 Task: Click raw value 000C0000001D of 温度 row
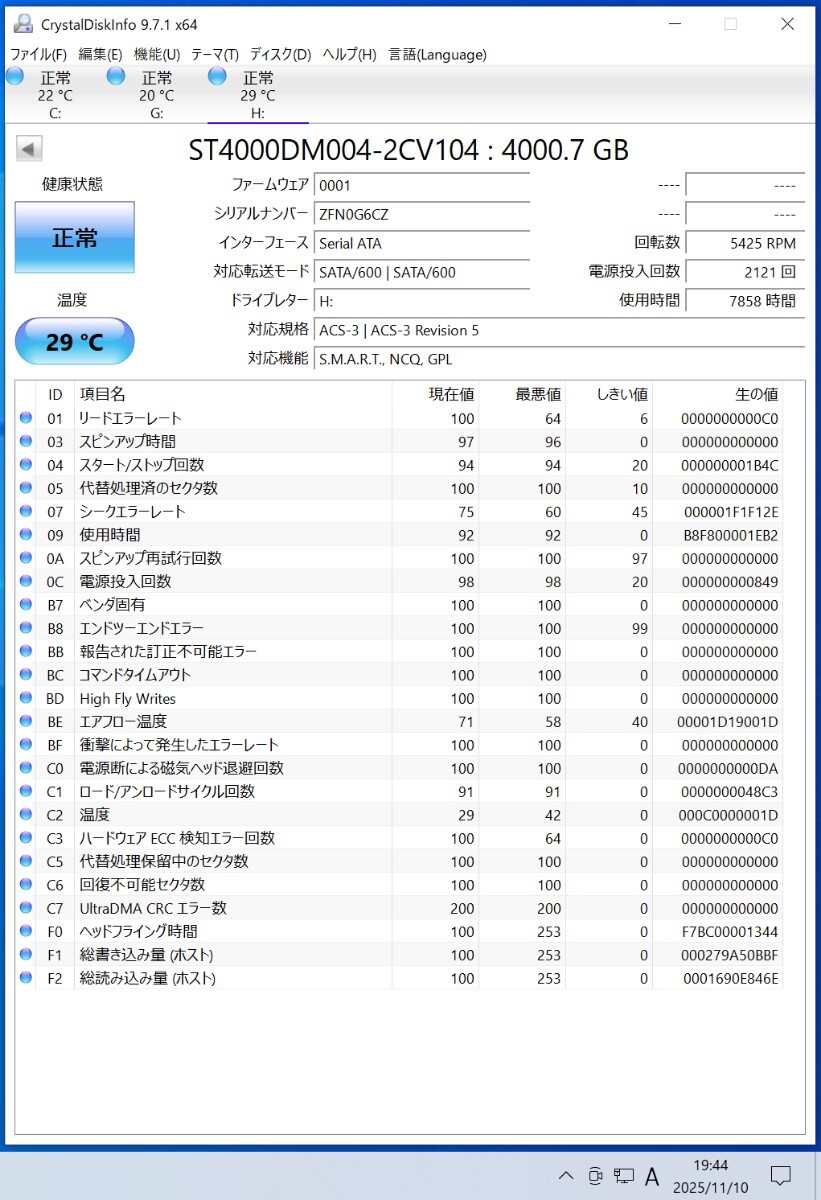coord(730,815)
